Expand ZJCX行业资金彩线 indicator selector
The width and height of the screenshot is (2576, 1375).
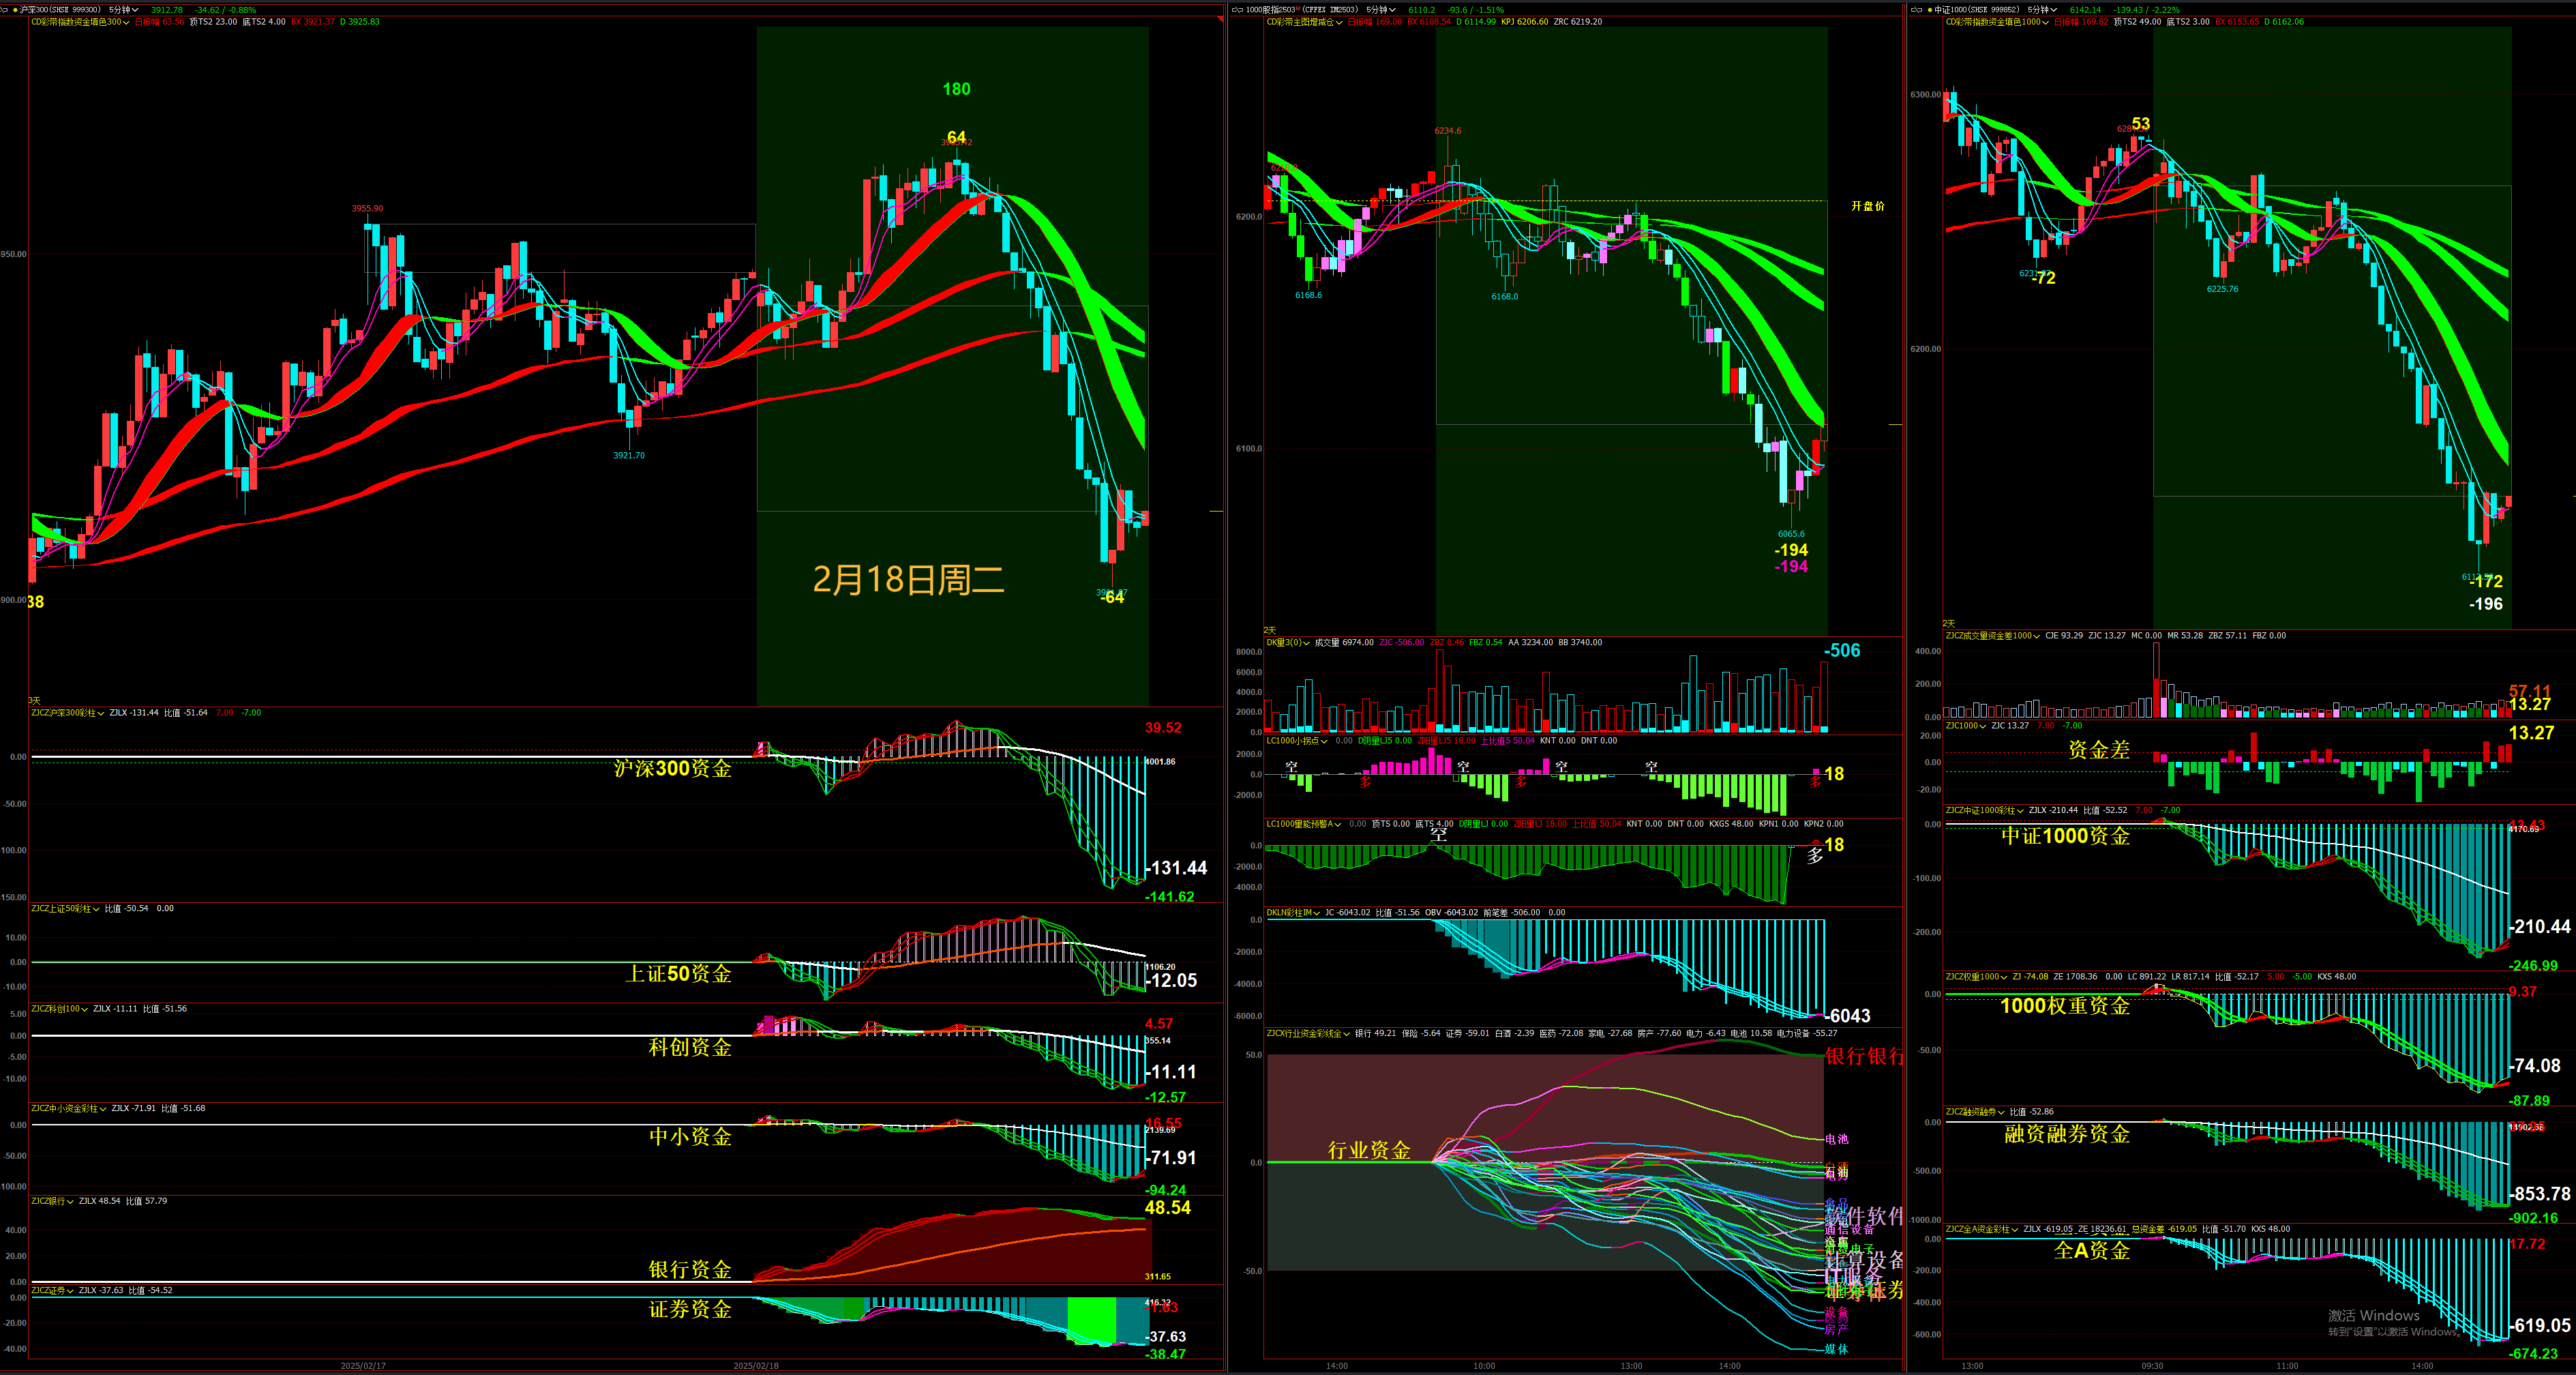pos(1347,1034)
